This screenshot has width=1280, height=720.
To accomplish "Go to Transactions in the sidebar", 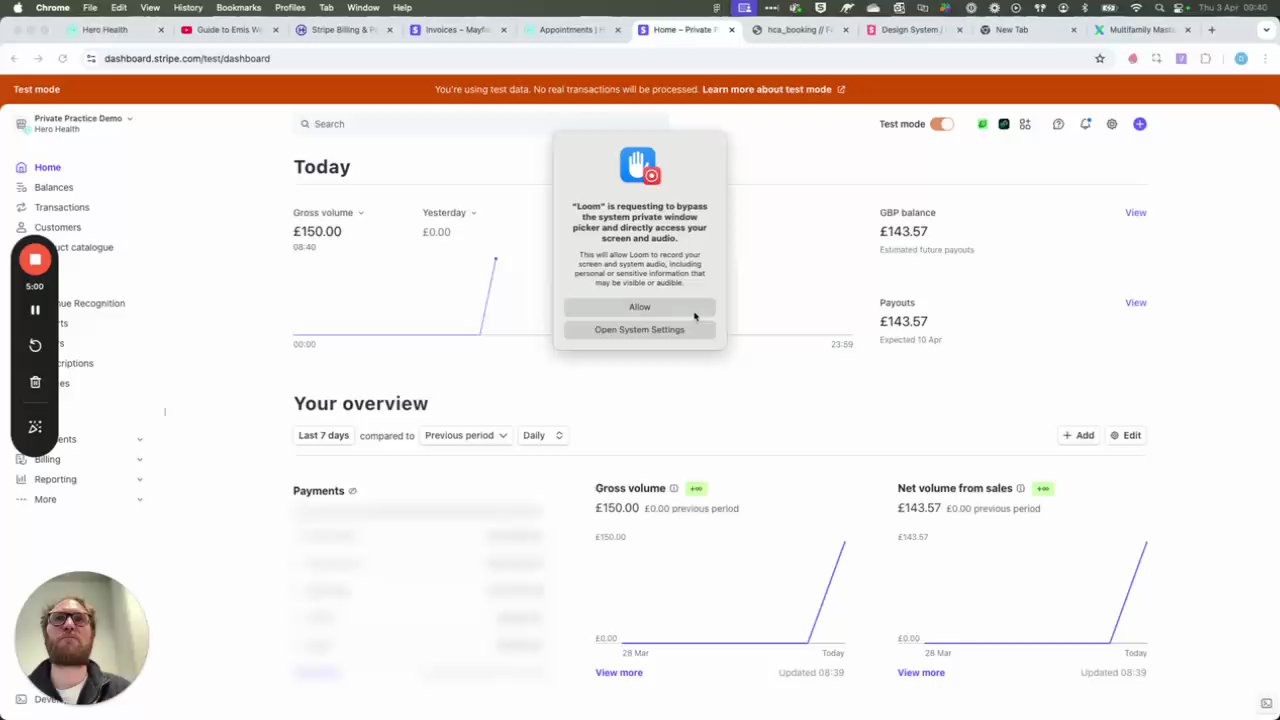I will pos(61,207).
